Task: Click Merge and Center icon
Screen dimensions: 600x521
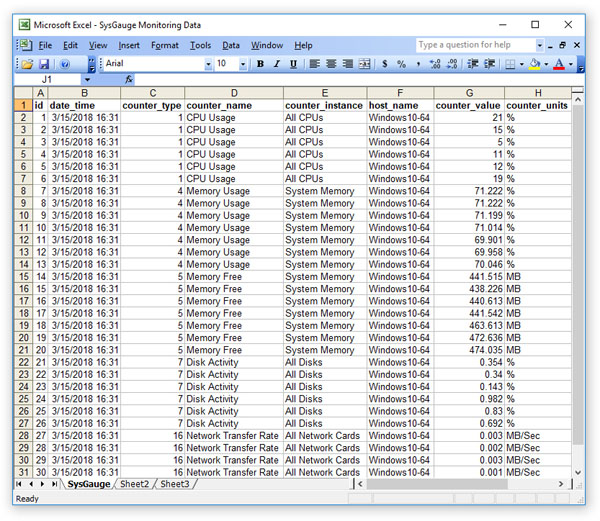Action: [x=364, y=64]
